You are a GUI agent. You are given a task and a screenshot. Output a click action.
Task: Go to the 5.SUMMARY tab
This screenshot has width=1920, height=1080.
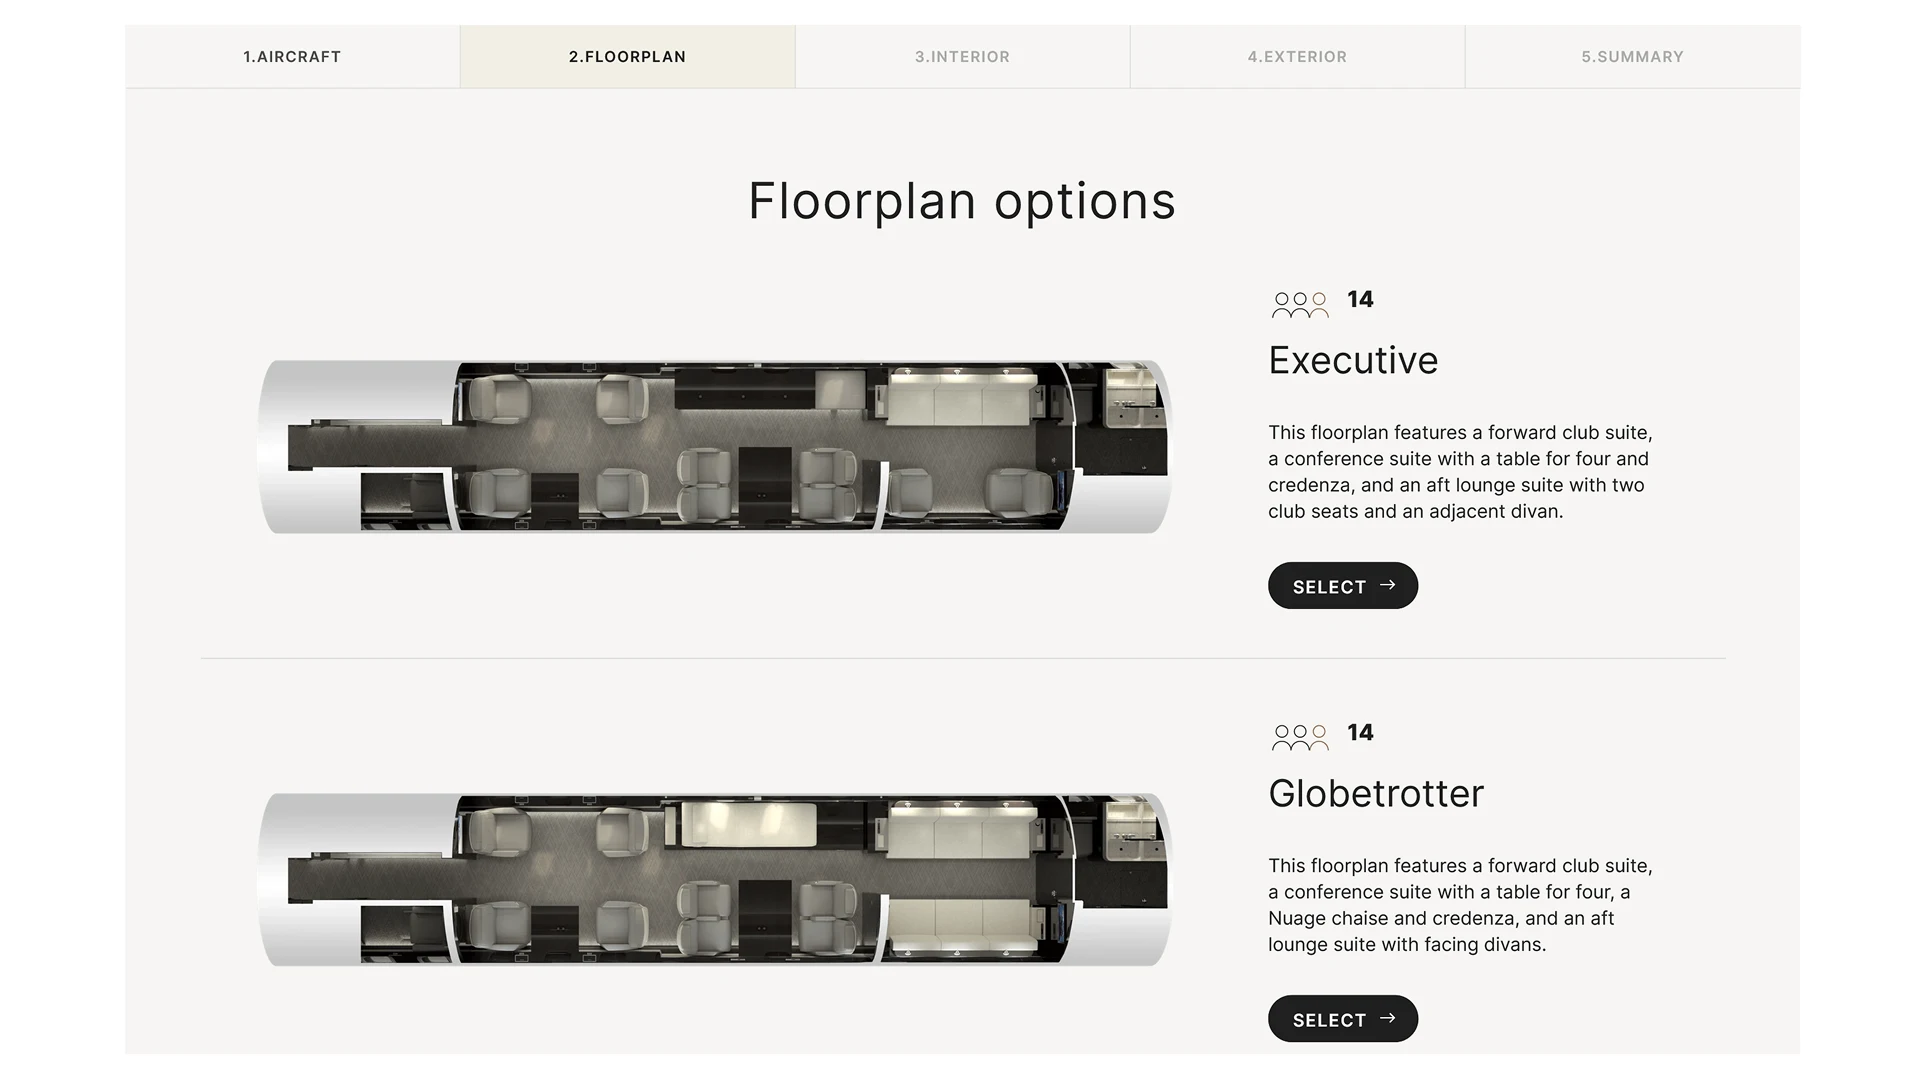[1632, 56]
